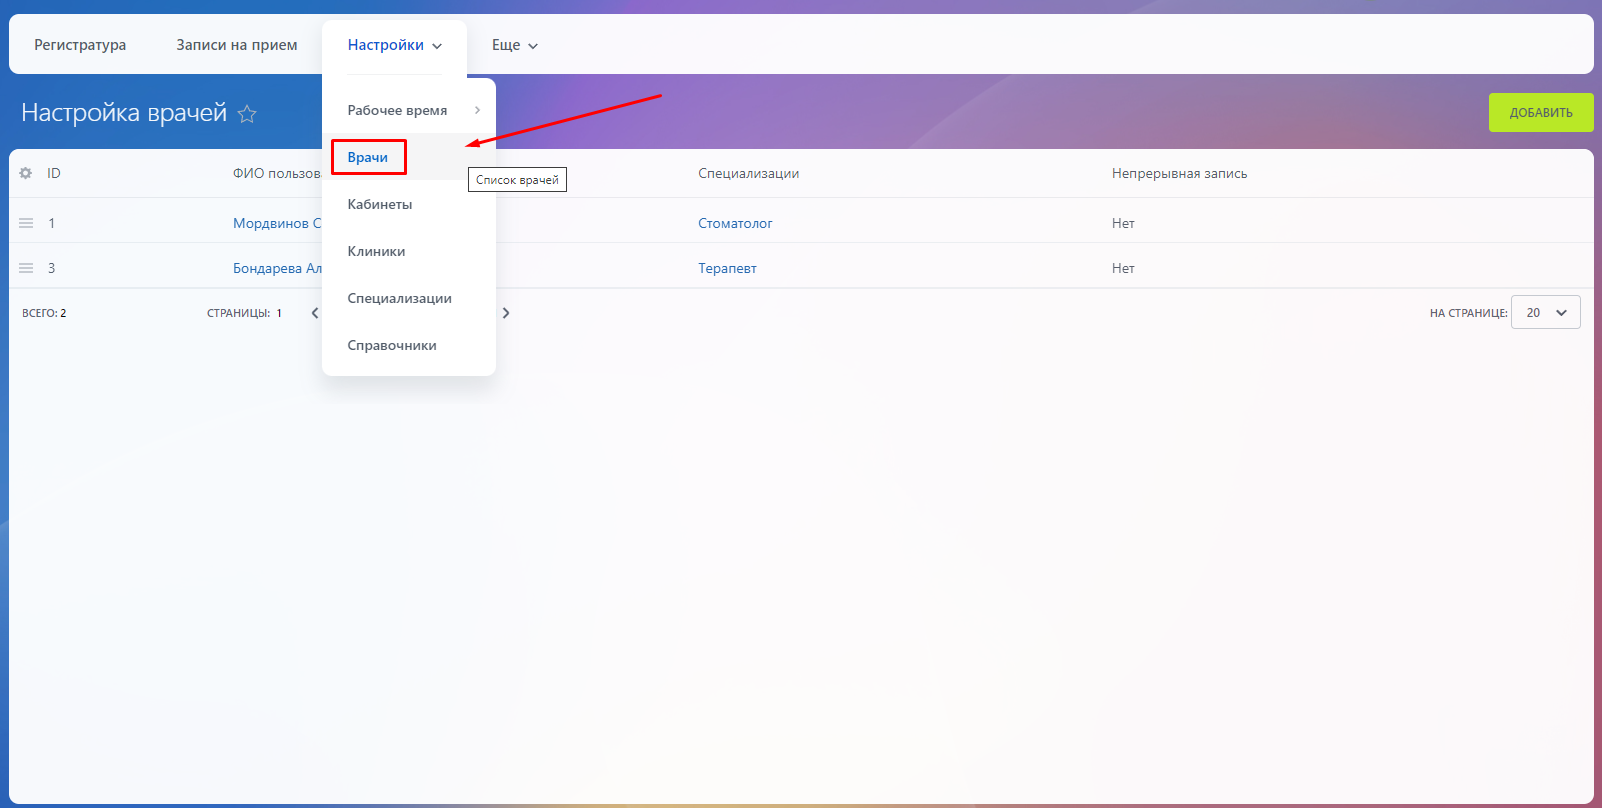The width and height of the screenshot is (1602, 808).
Task: Open the Терапевт specialization link
Action: point(727,268)
